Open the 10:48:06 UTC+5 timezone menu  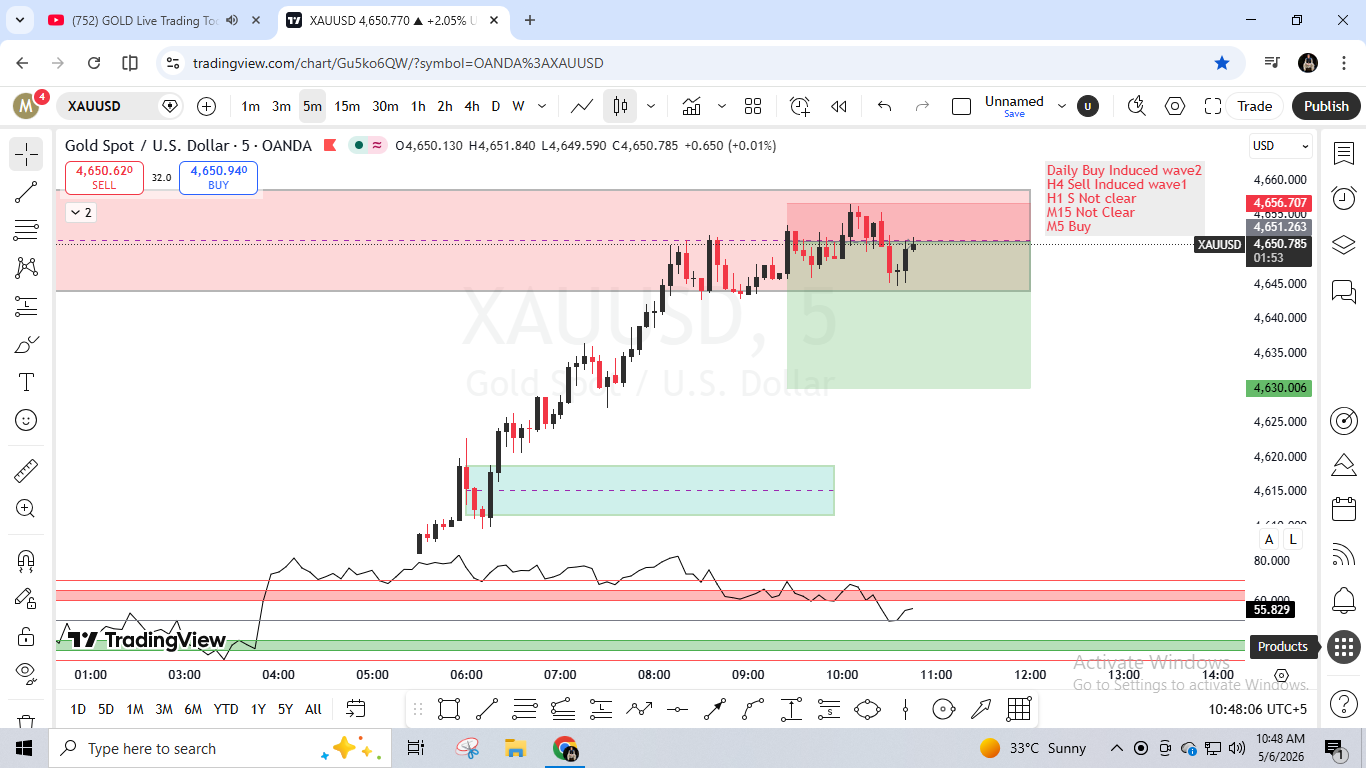click(x=1257, y=709)
